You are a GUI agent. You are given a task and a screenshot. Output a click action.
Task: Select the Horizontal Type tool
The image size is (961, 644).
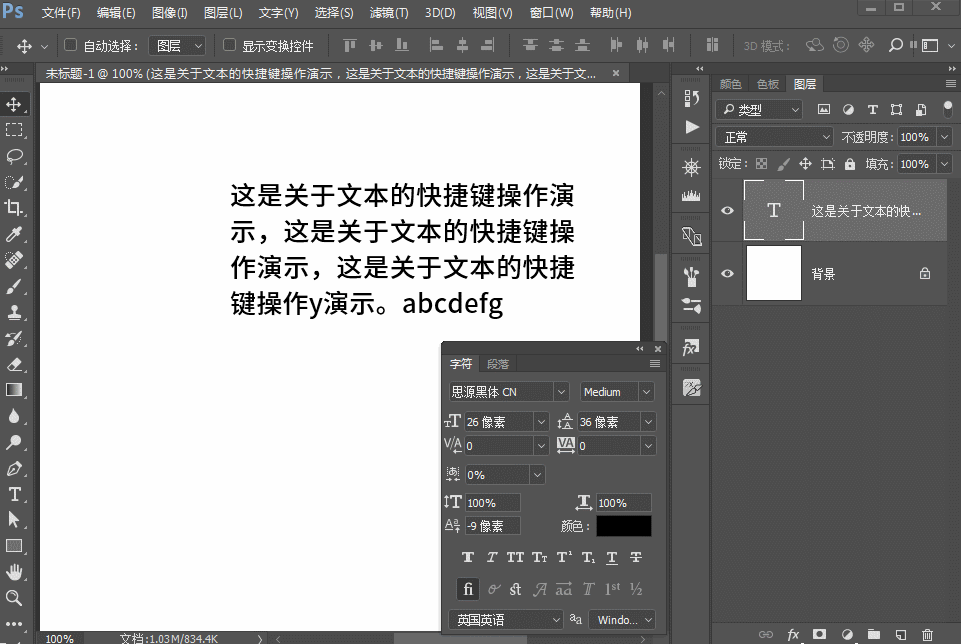tap(15, 494)
